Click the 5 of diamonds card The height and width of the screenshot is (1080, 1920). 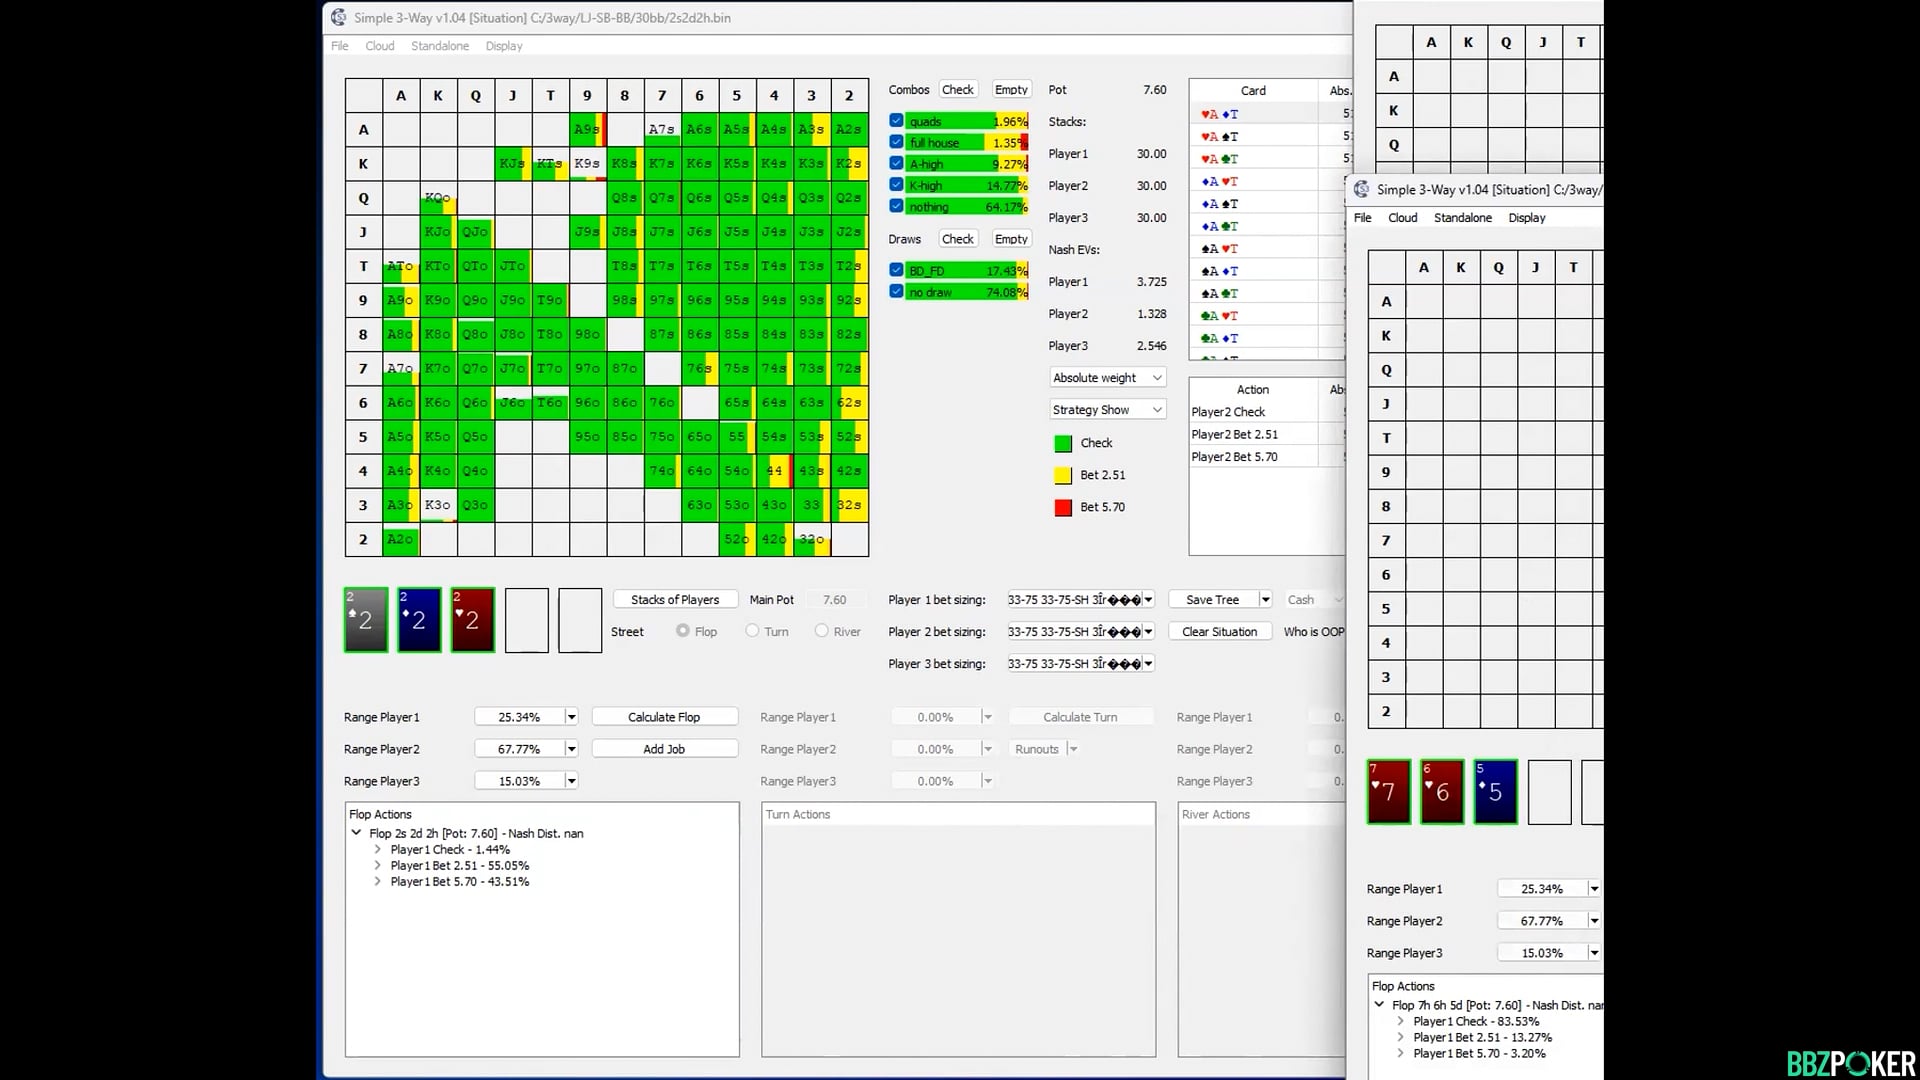[1495, 792]
